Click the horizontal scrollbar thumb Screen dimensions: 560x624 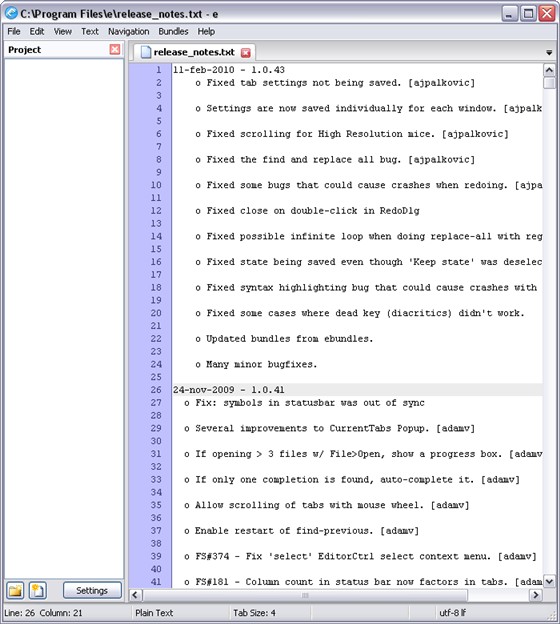[305, 595]
